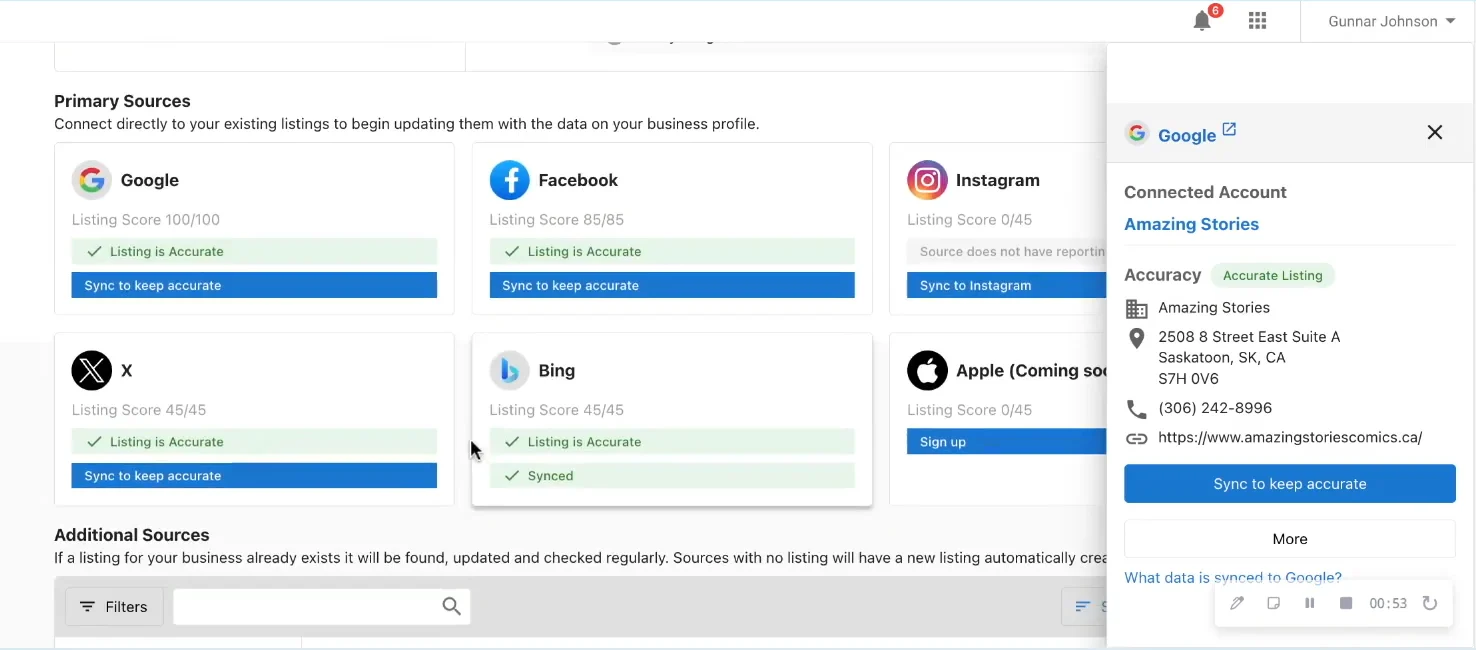Click Sync to Instagram button
Image resolution: width=1476 pixels, height=650 pixels.
pos(1006,285)
